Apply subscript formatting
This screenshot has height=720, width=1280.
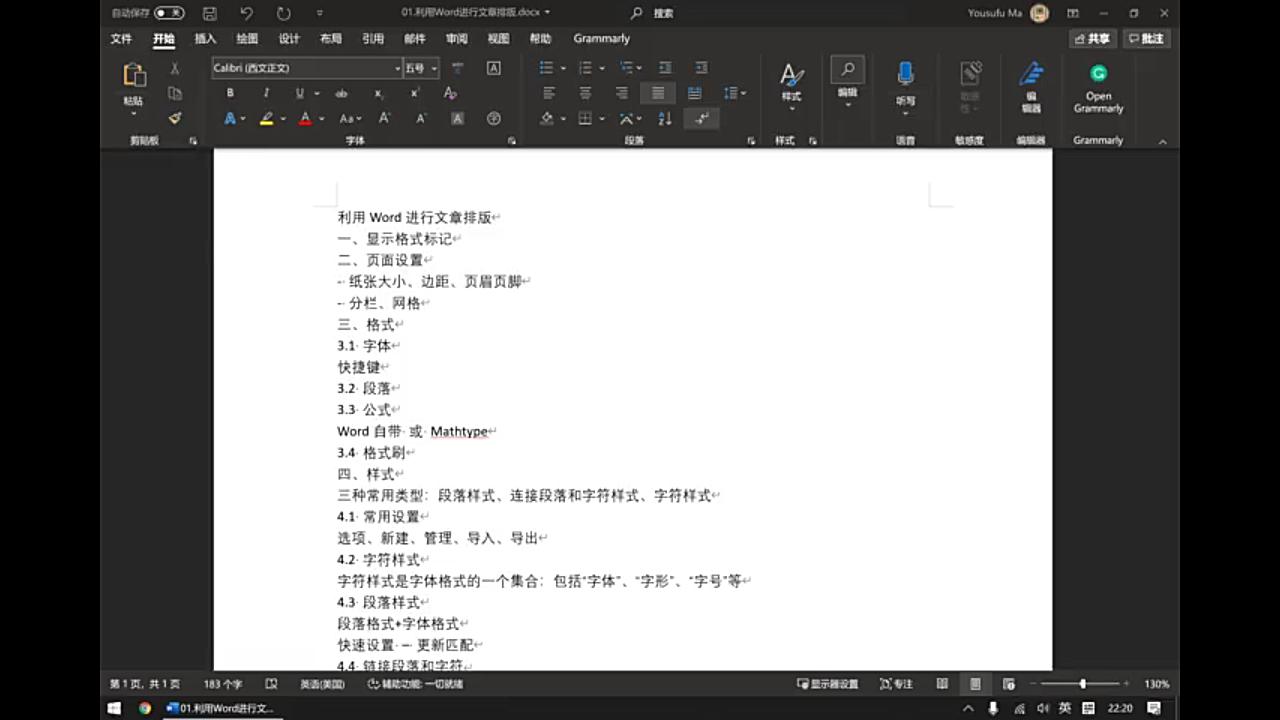point(378,93)
